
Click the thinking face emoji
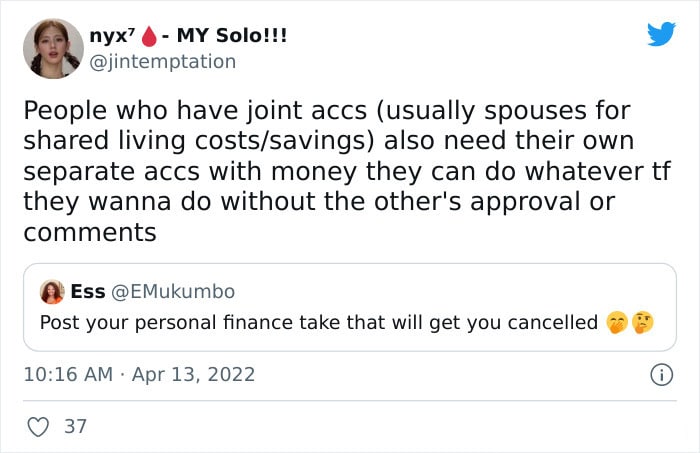tap(643, 322)
